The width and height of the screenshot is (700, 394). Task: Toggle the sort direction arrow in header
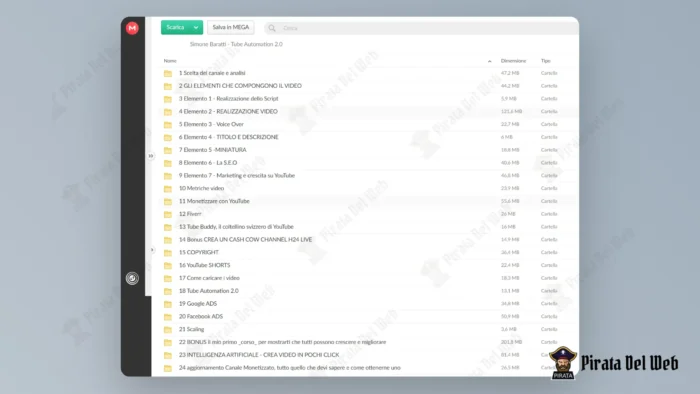[x=490, y=61]
